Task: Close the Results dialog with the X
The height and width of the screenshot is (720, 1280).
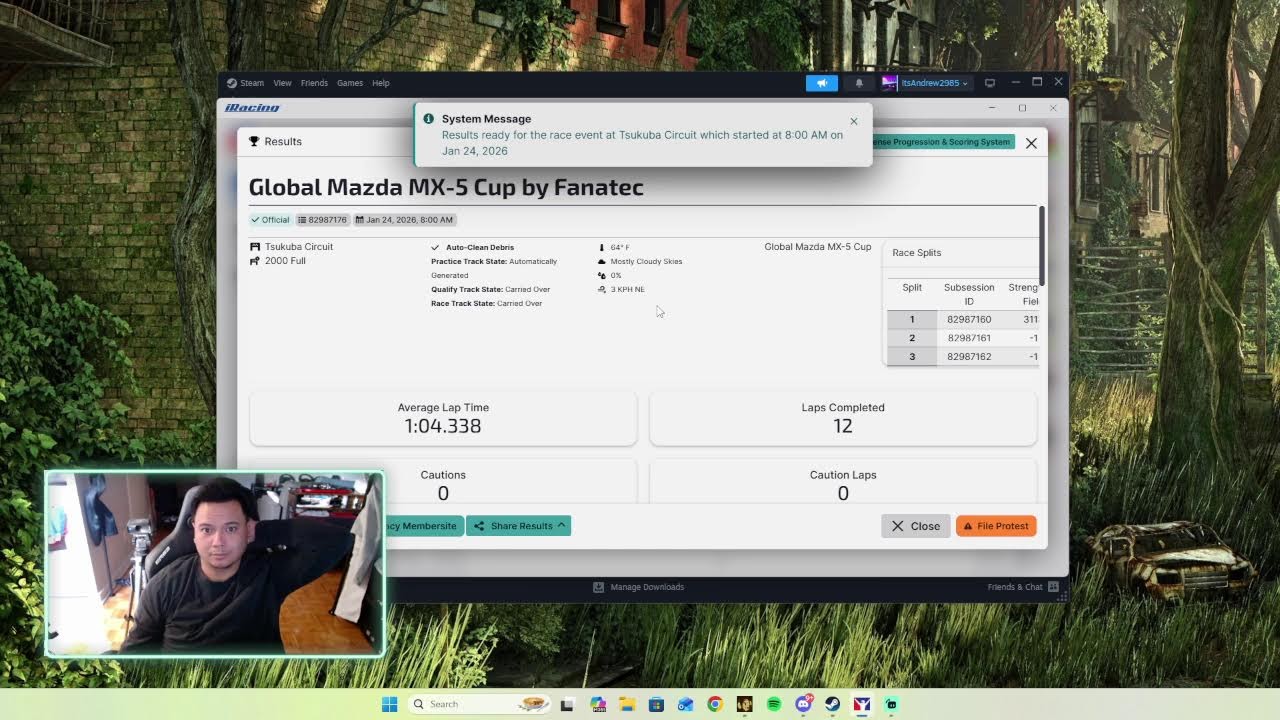Action: pos(1031,143)
